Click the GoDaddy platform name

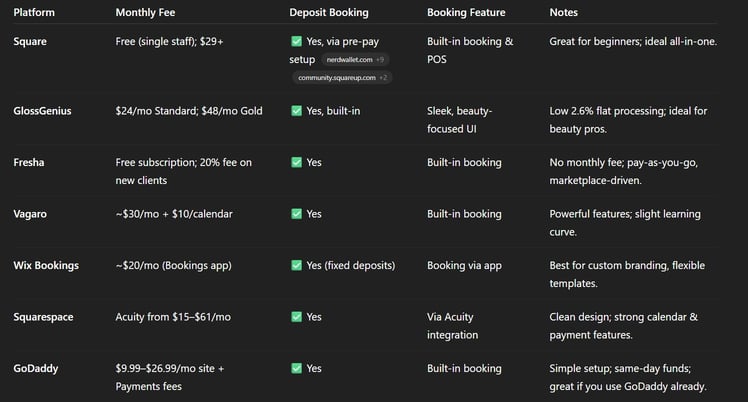tap(36, 369)
